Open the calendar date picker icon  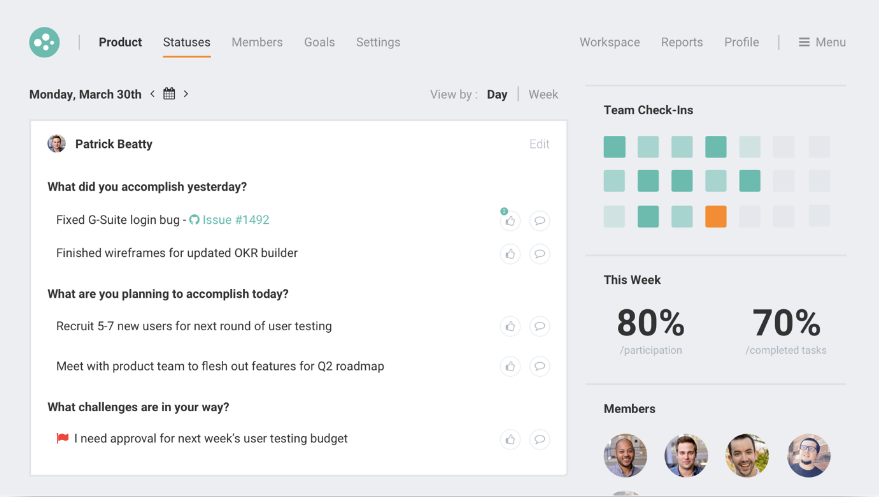(x=169, y=94)
